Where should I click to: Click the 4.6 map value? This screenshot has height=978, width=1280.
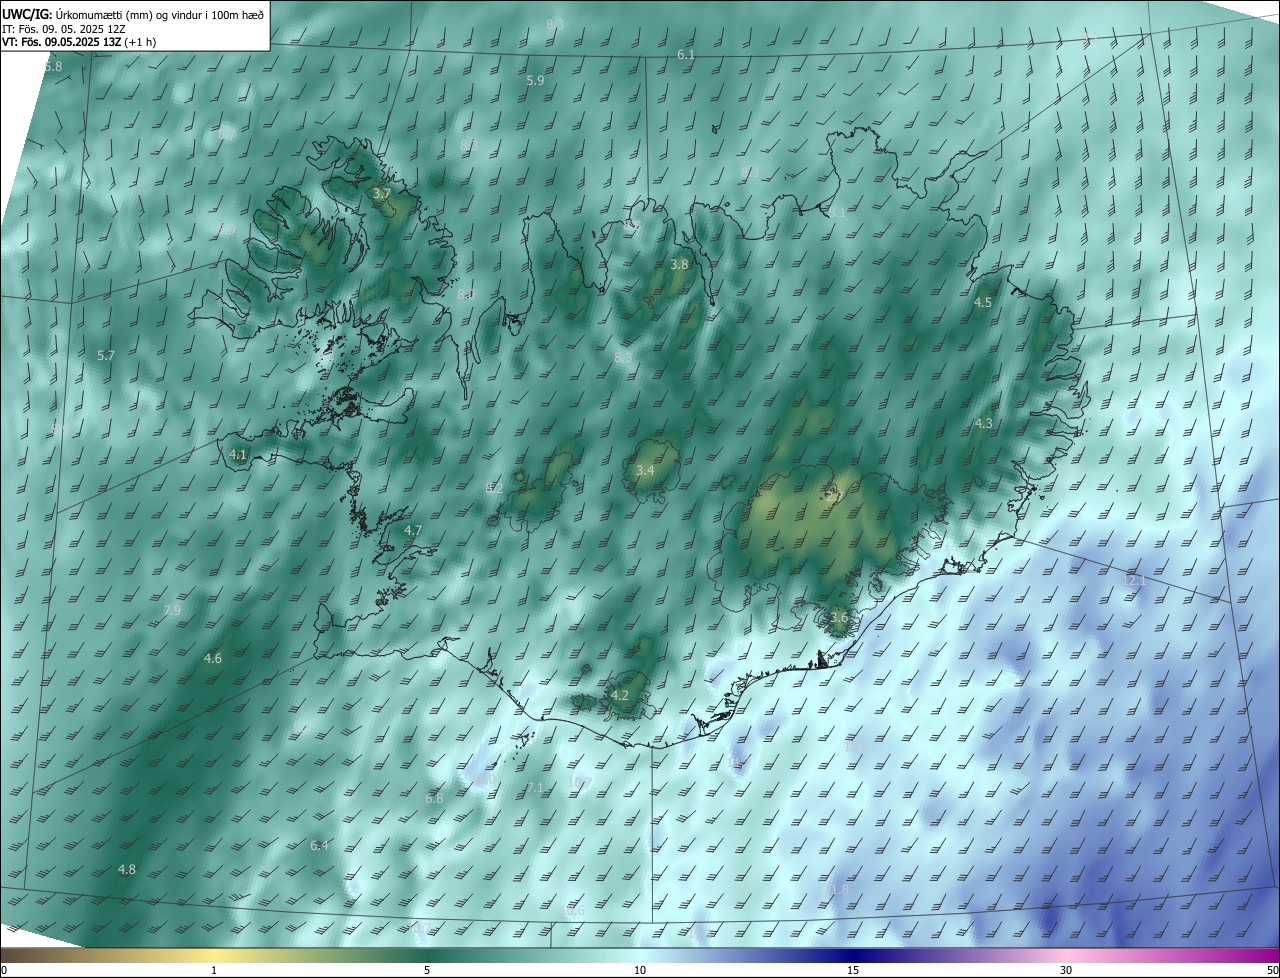point(213,658)
